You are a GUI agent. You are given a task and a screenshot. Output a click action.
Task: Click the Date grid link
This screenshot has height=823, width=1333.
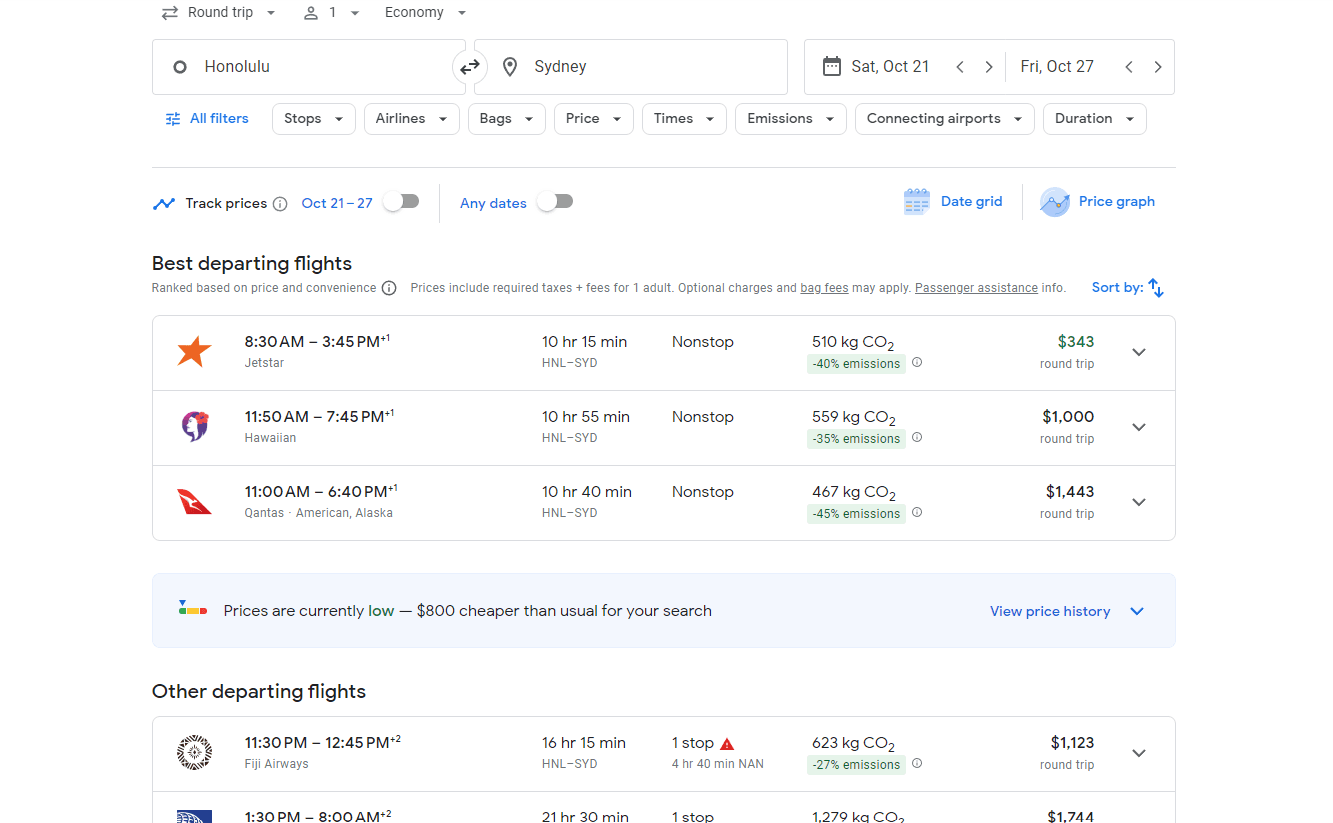(971, 202)
